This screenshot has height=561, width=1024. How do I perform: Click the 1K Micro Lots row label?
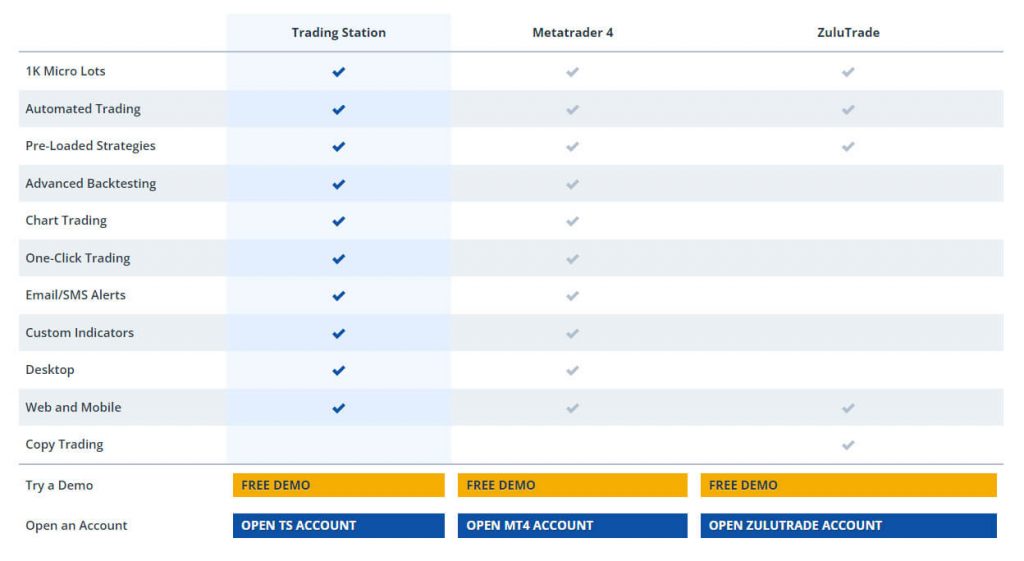point(65,71)
